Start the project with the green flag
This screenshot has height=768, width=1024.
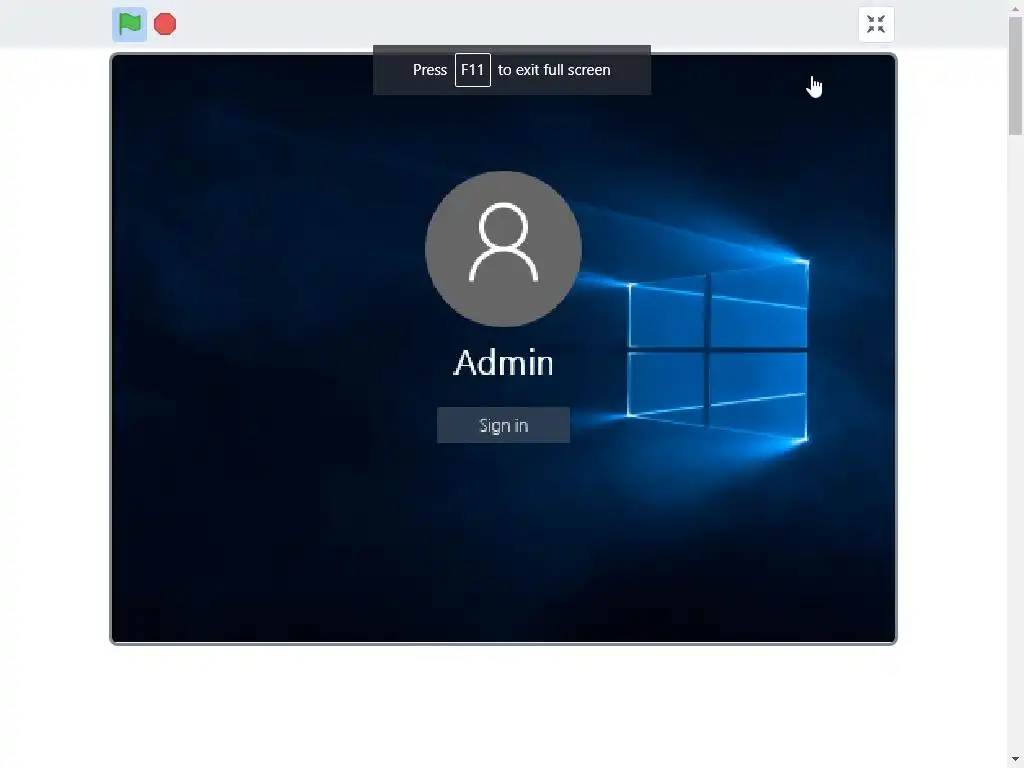click(x=129, y=24)
